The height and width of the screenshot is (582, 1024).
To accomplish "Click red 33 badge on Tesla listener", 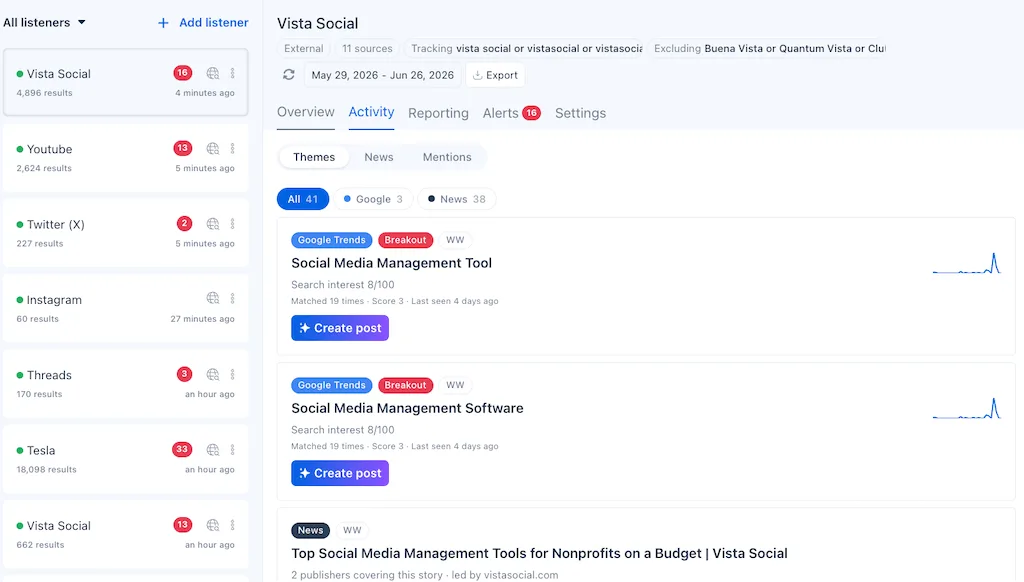I will [x=182, y=449].
